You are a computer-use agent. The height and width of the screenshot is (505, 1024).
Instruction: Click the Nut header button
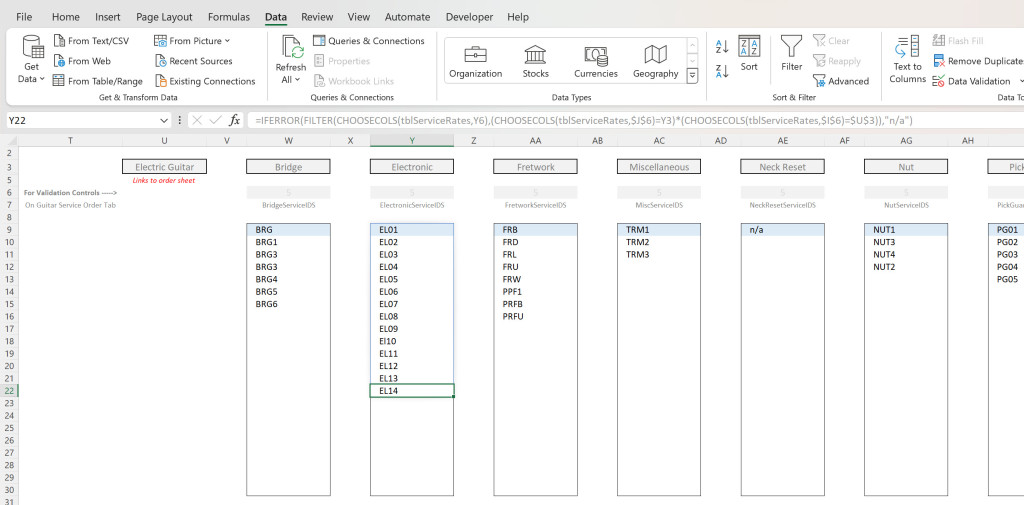(906, 167)
